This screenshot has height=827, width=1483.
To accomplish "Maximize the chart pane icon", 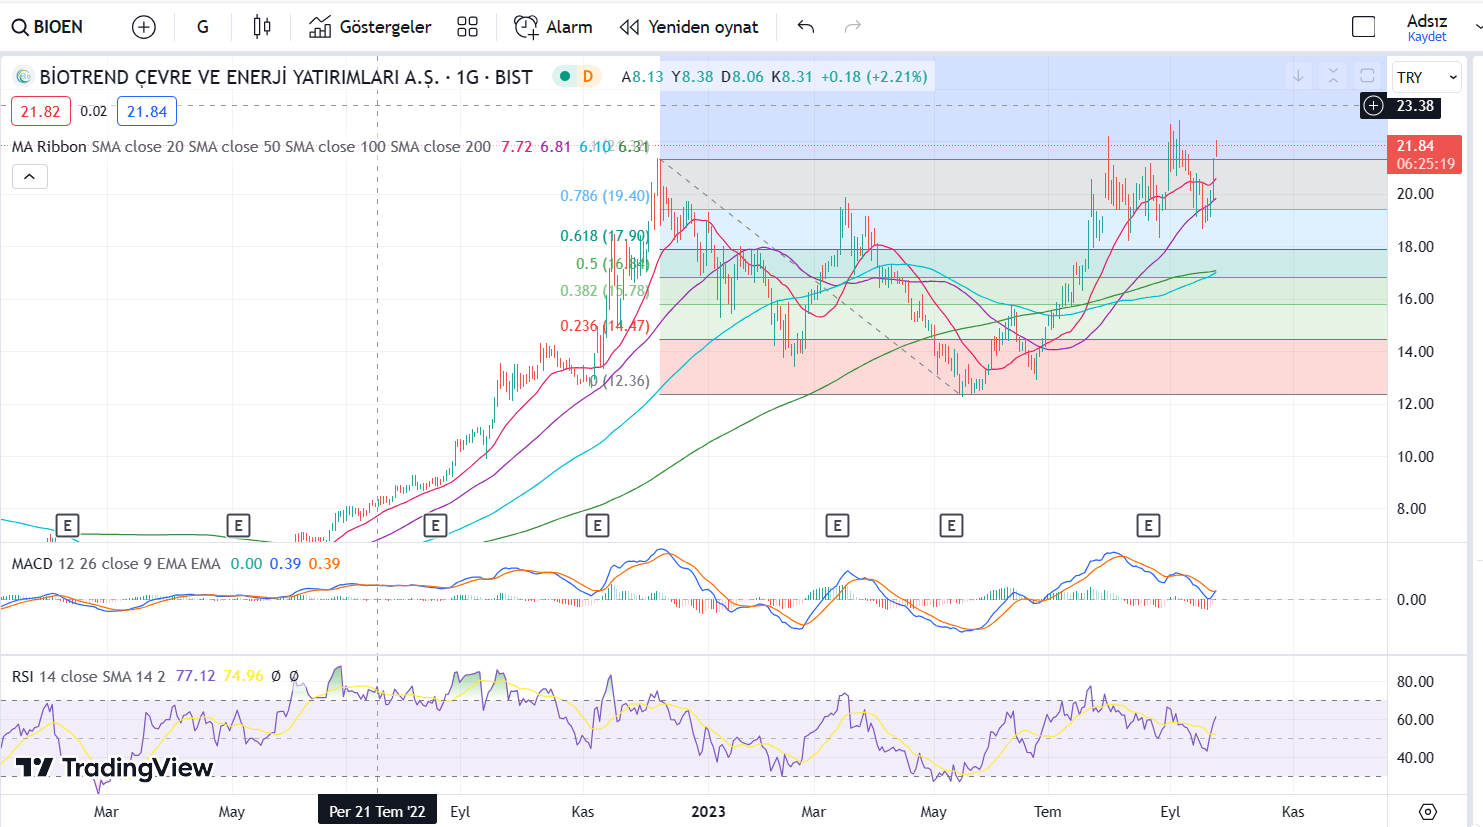I will (1367, 76).
